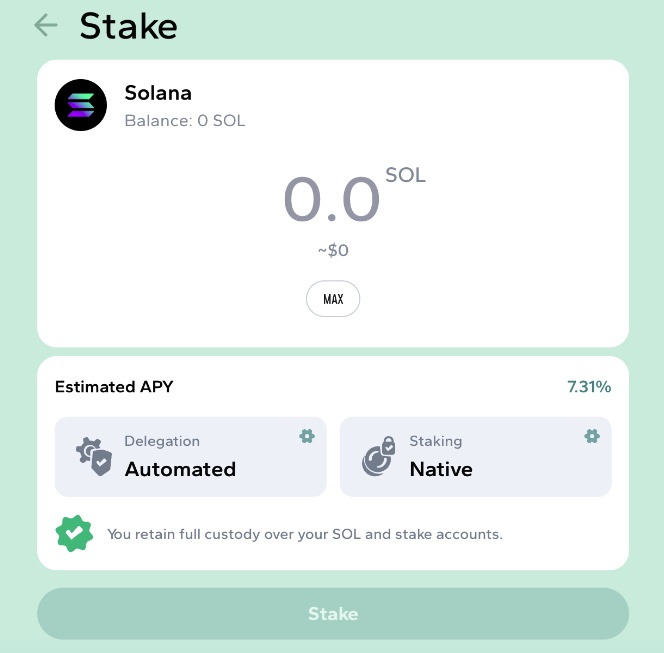Click the Staking coin-and-lock icon

(x=379, y=457)
